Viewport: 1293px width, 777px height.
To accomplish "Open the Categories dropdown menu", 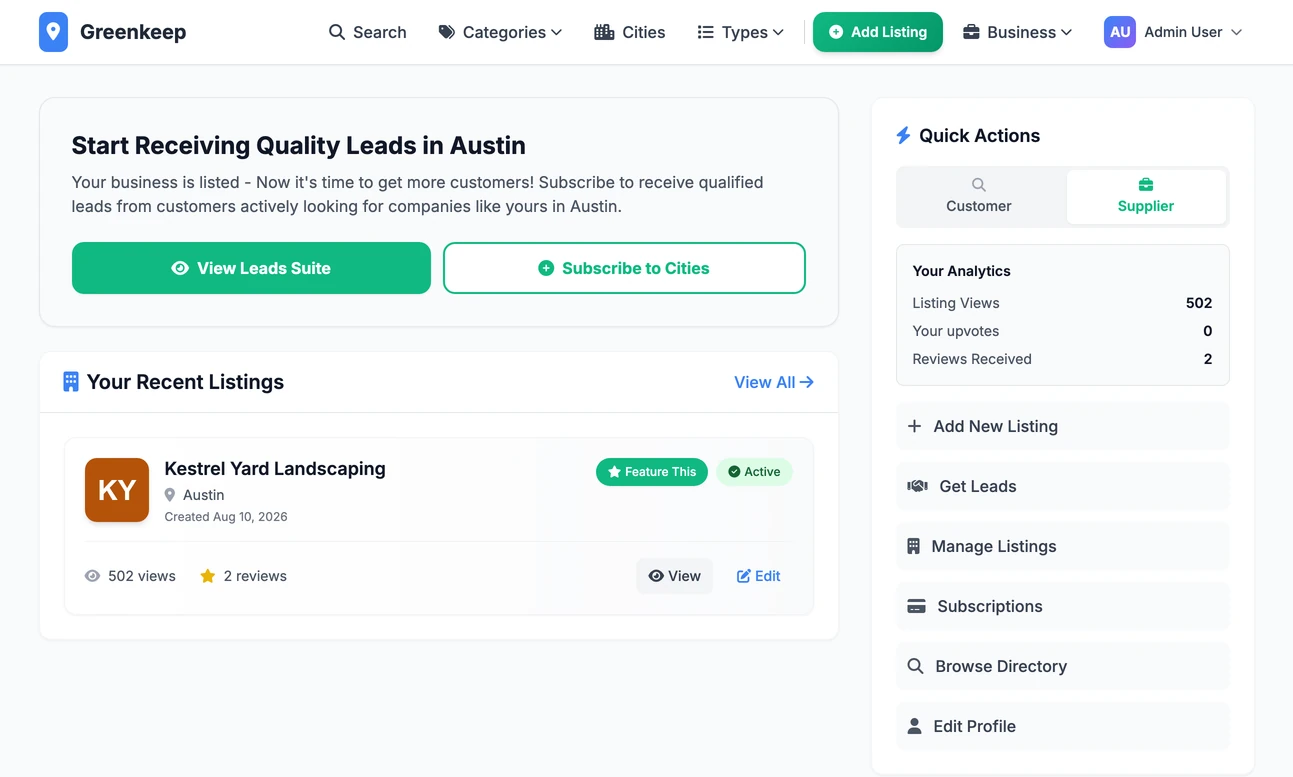I will click(500, 32).
